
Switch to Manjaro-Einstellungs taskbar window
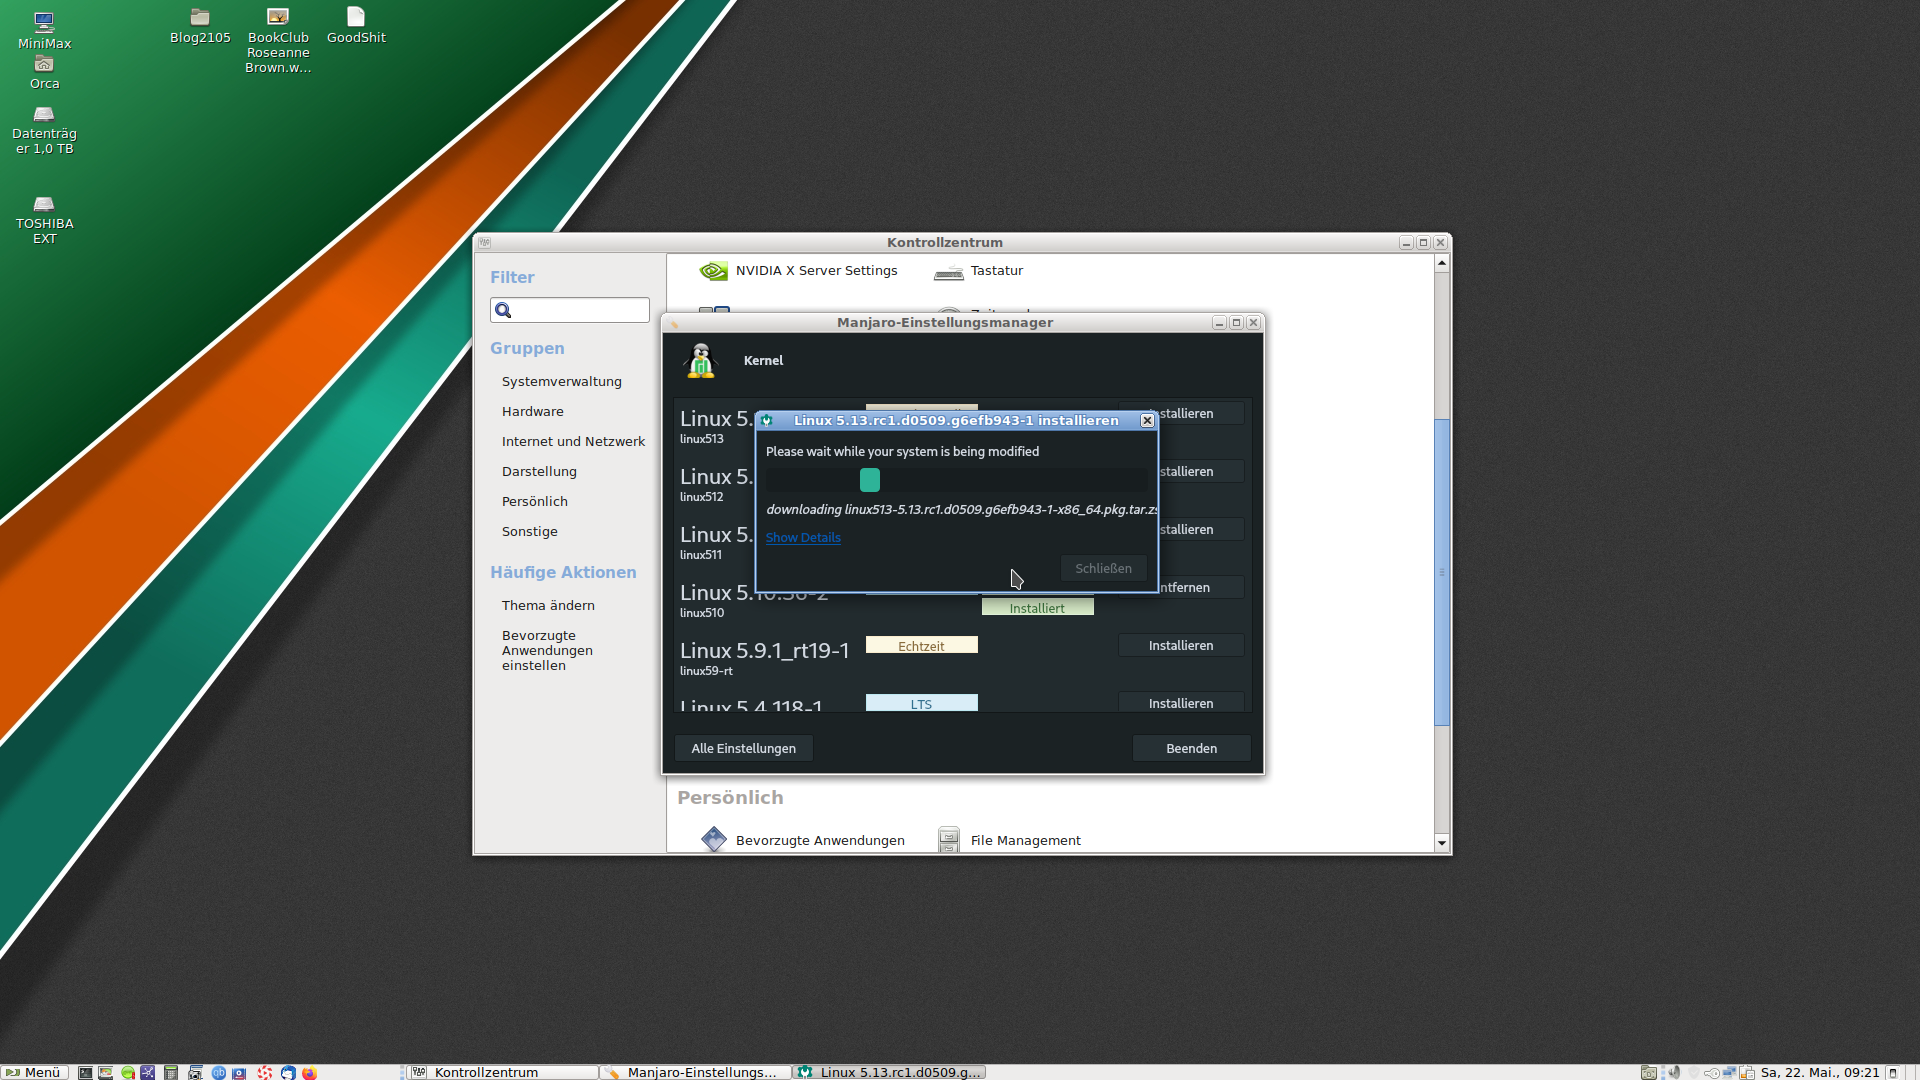[696, 1072]
